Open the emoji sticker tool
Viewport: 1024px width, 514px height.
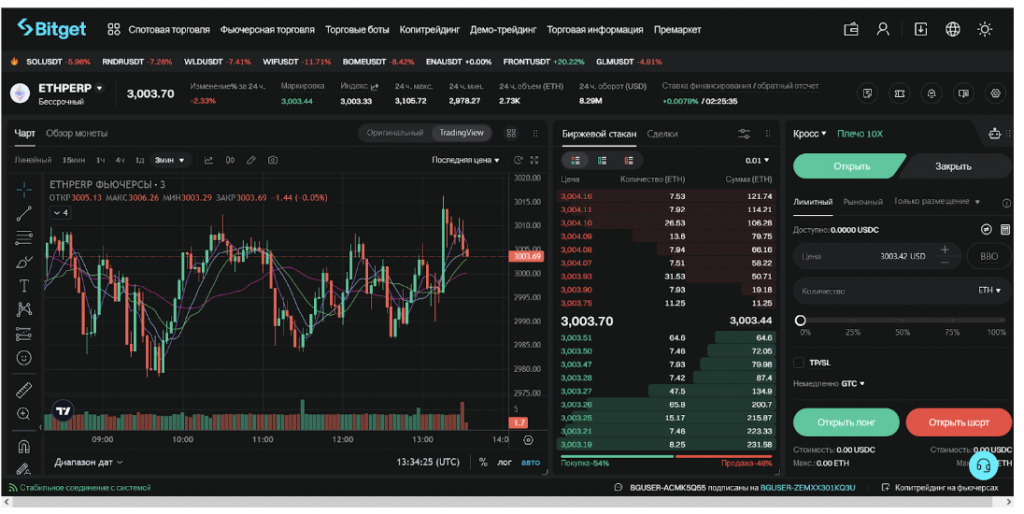[x=24, y=357]
